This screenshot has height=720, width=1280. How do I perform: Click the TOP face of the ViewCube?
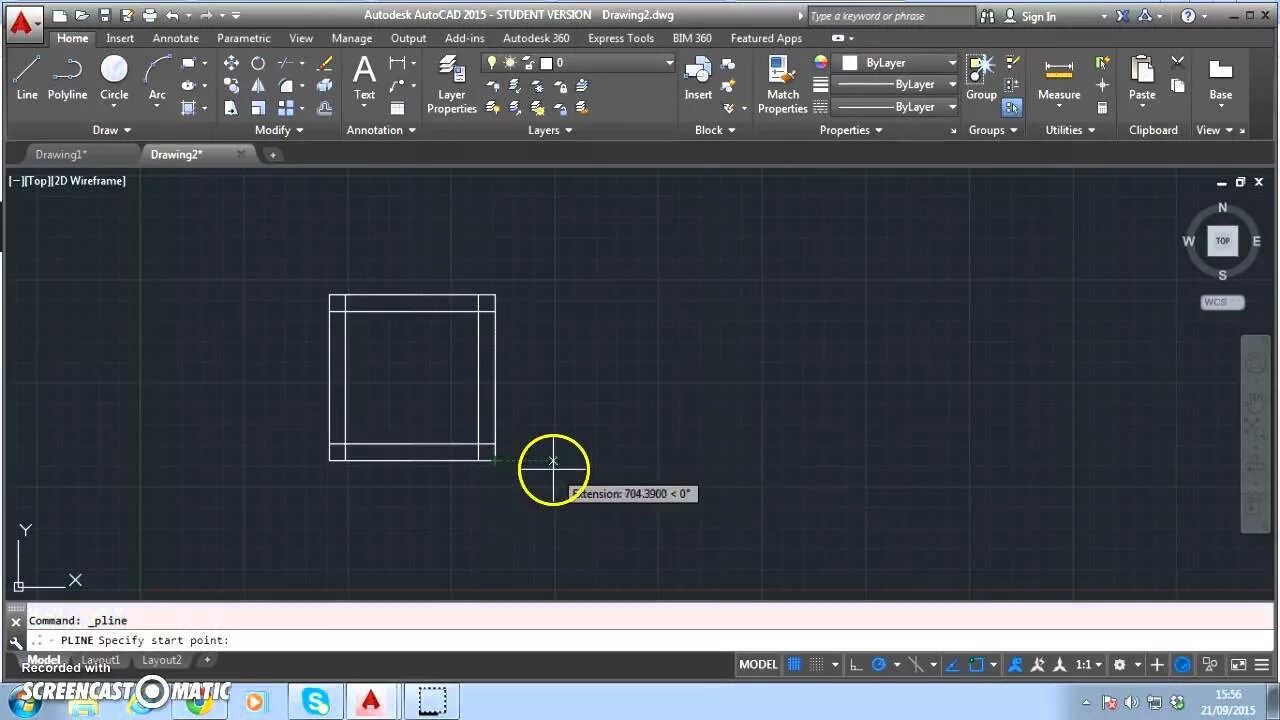pos(1222,241)
